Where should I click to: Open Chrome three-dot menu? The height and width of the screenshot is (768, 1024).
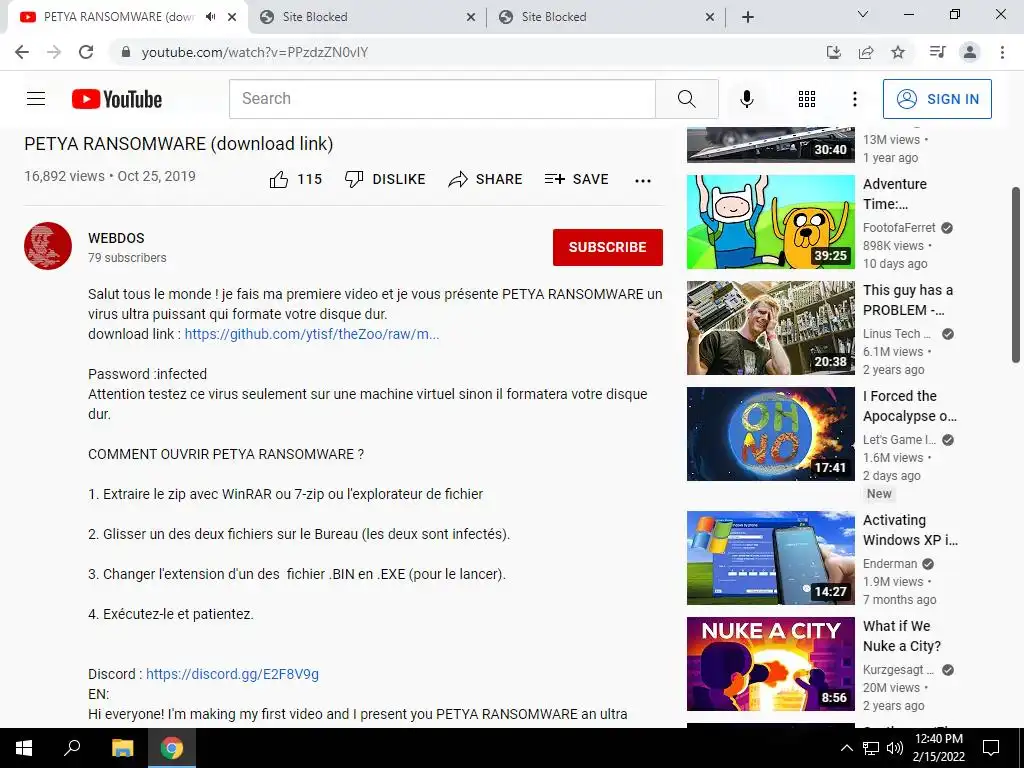pos(1002,52)
